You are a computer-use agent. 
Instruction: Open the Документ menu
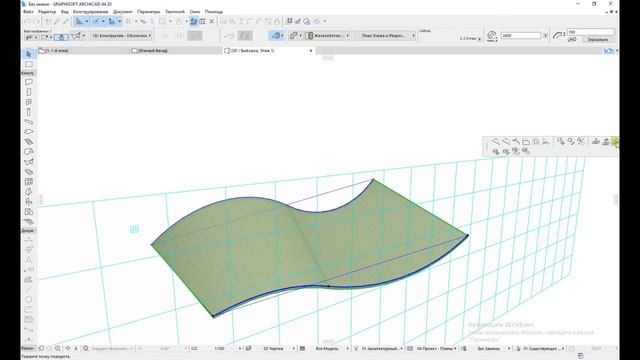(122, 12)
